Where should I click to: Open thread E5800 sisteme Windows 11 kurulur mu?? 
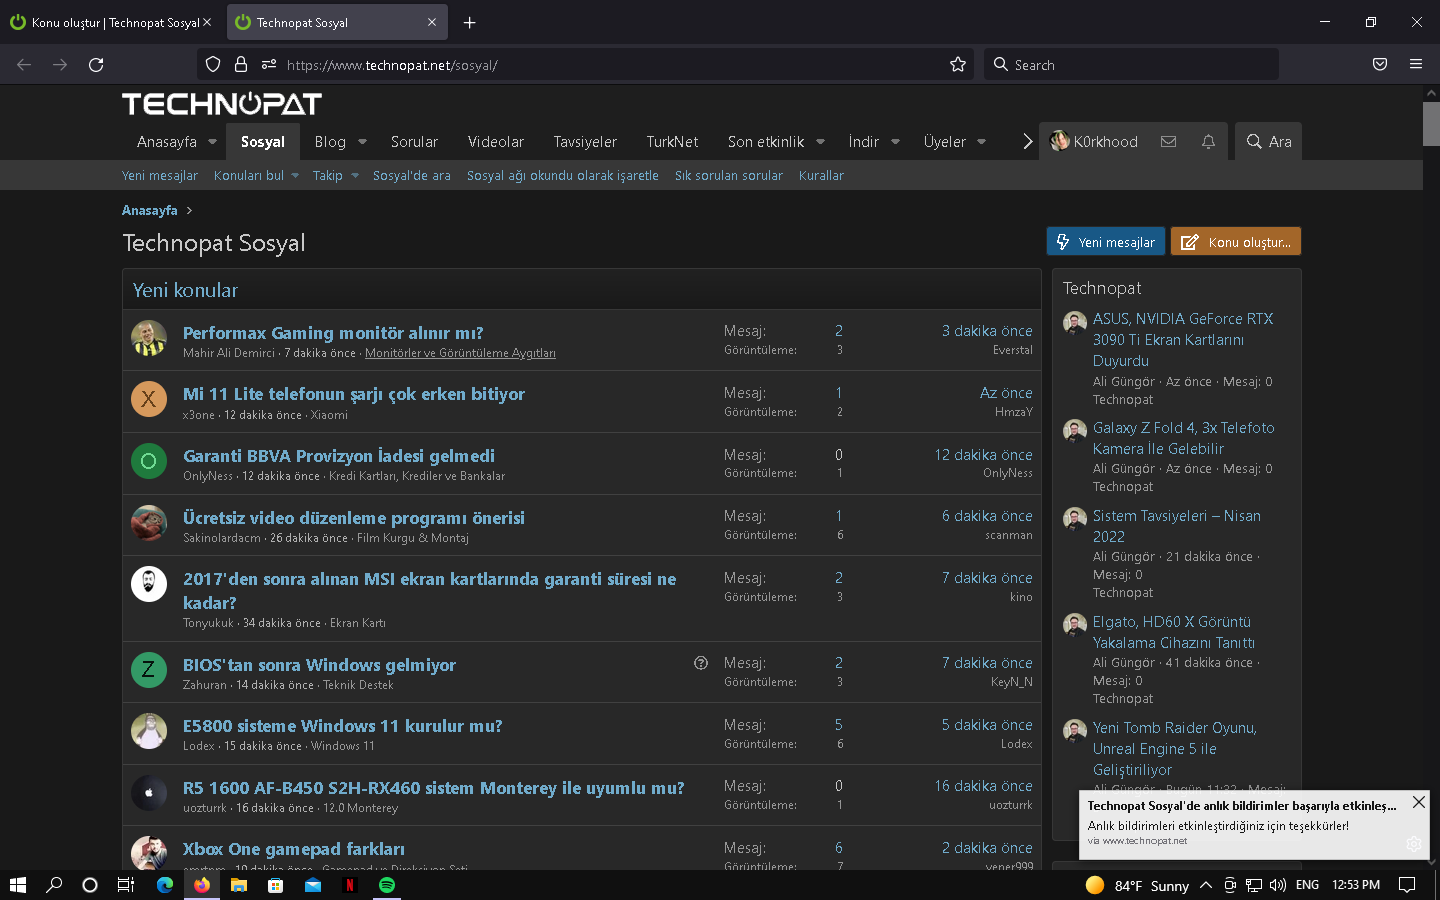point(343,726)
